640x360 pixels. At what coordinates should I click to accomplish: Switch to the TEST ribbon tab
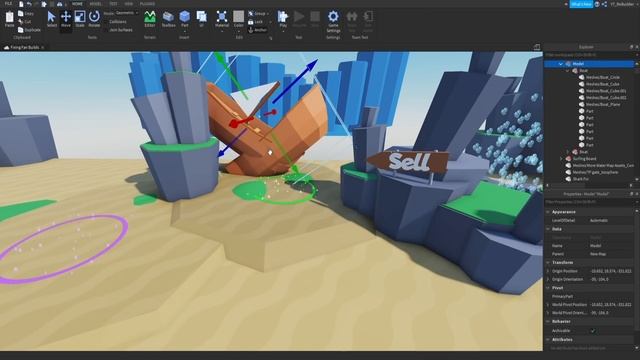(x=113, y=4)
